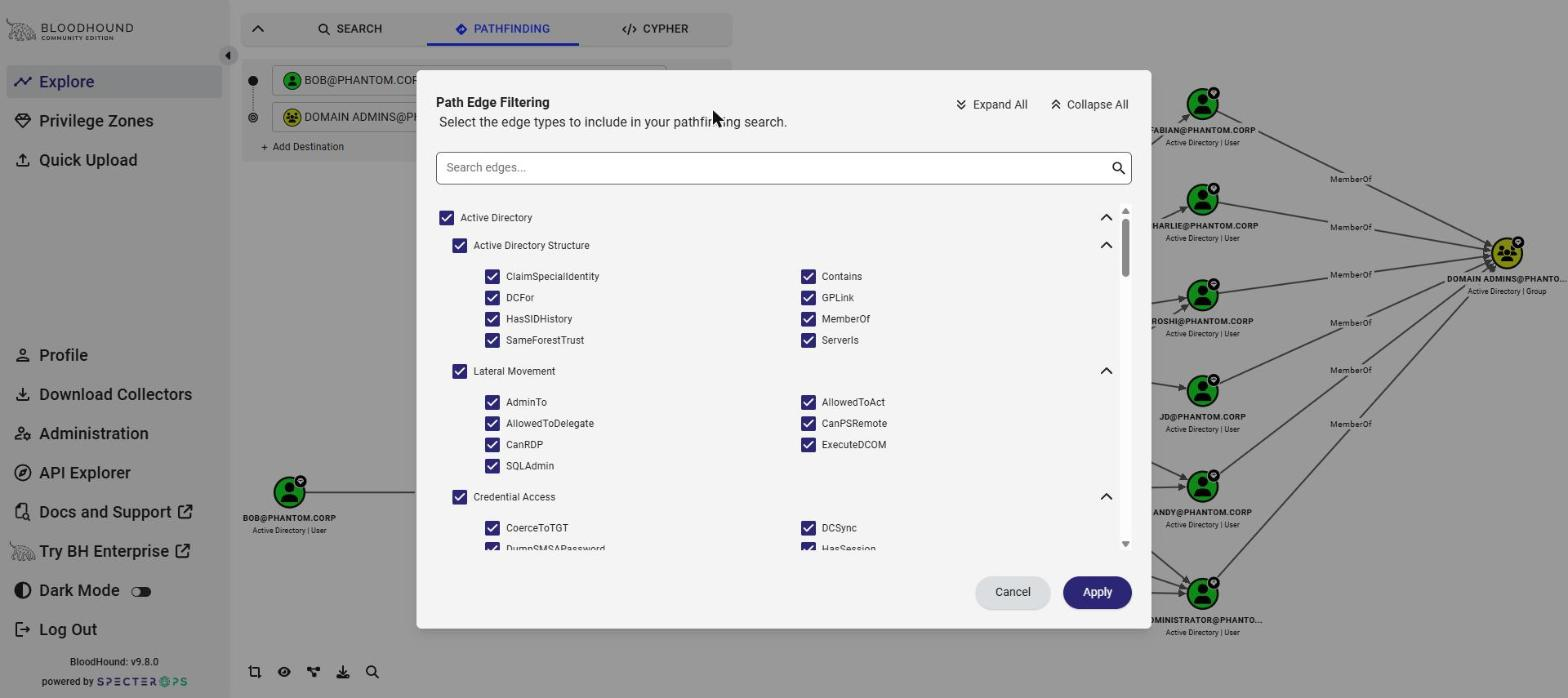Collapse the Active Directory Structure section chevron
Image resolution: width=1568 pixels, height=698 pixels.
point(1106,245)
